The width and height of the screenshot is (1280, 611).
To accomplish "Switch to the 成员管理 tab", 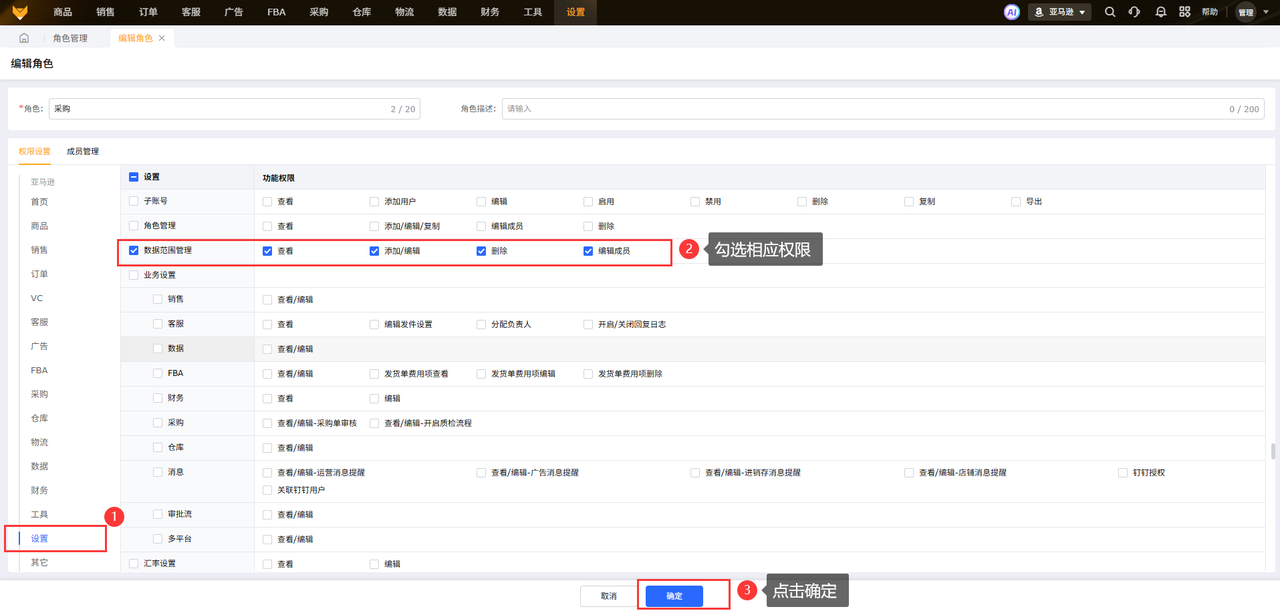I will [83, 151].
